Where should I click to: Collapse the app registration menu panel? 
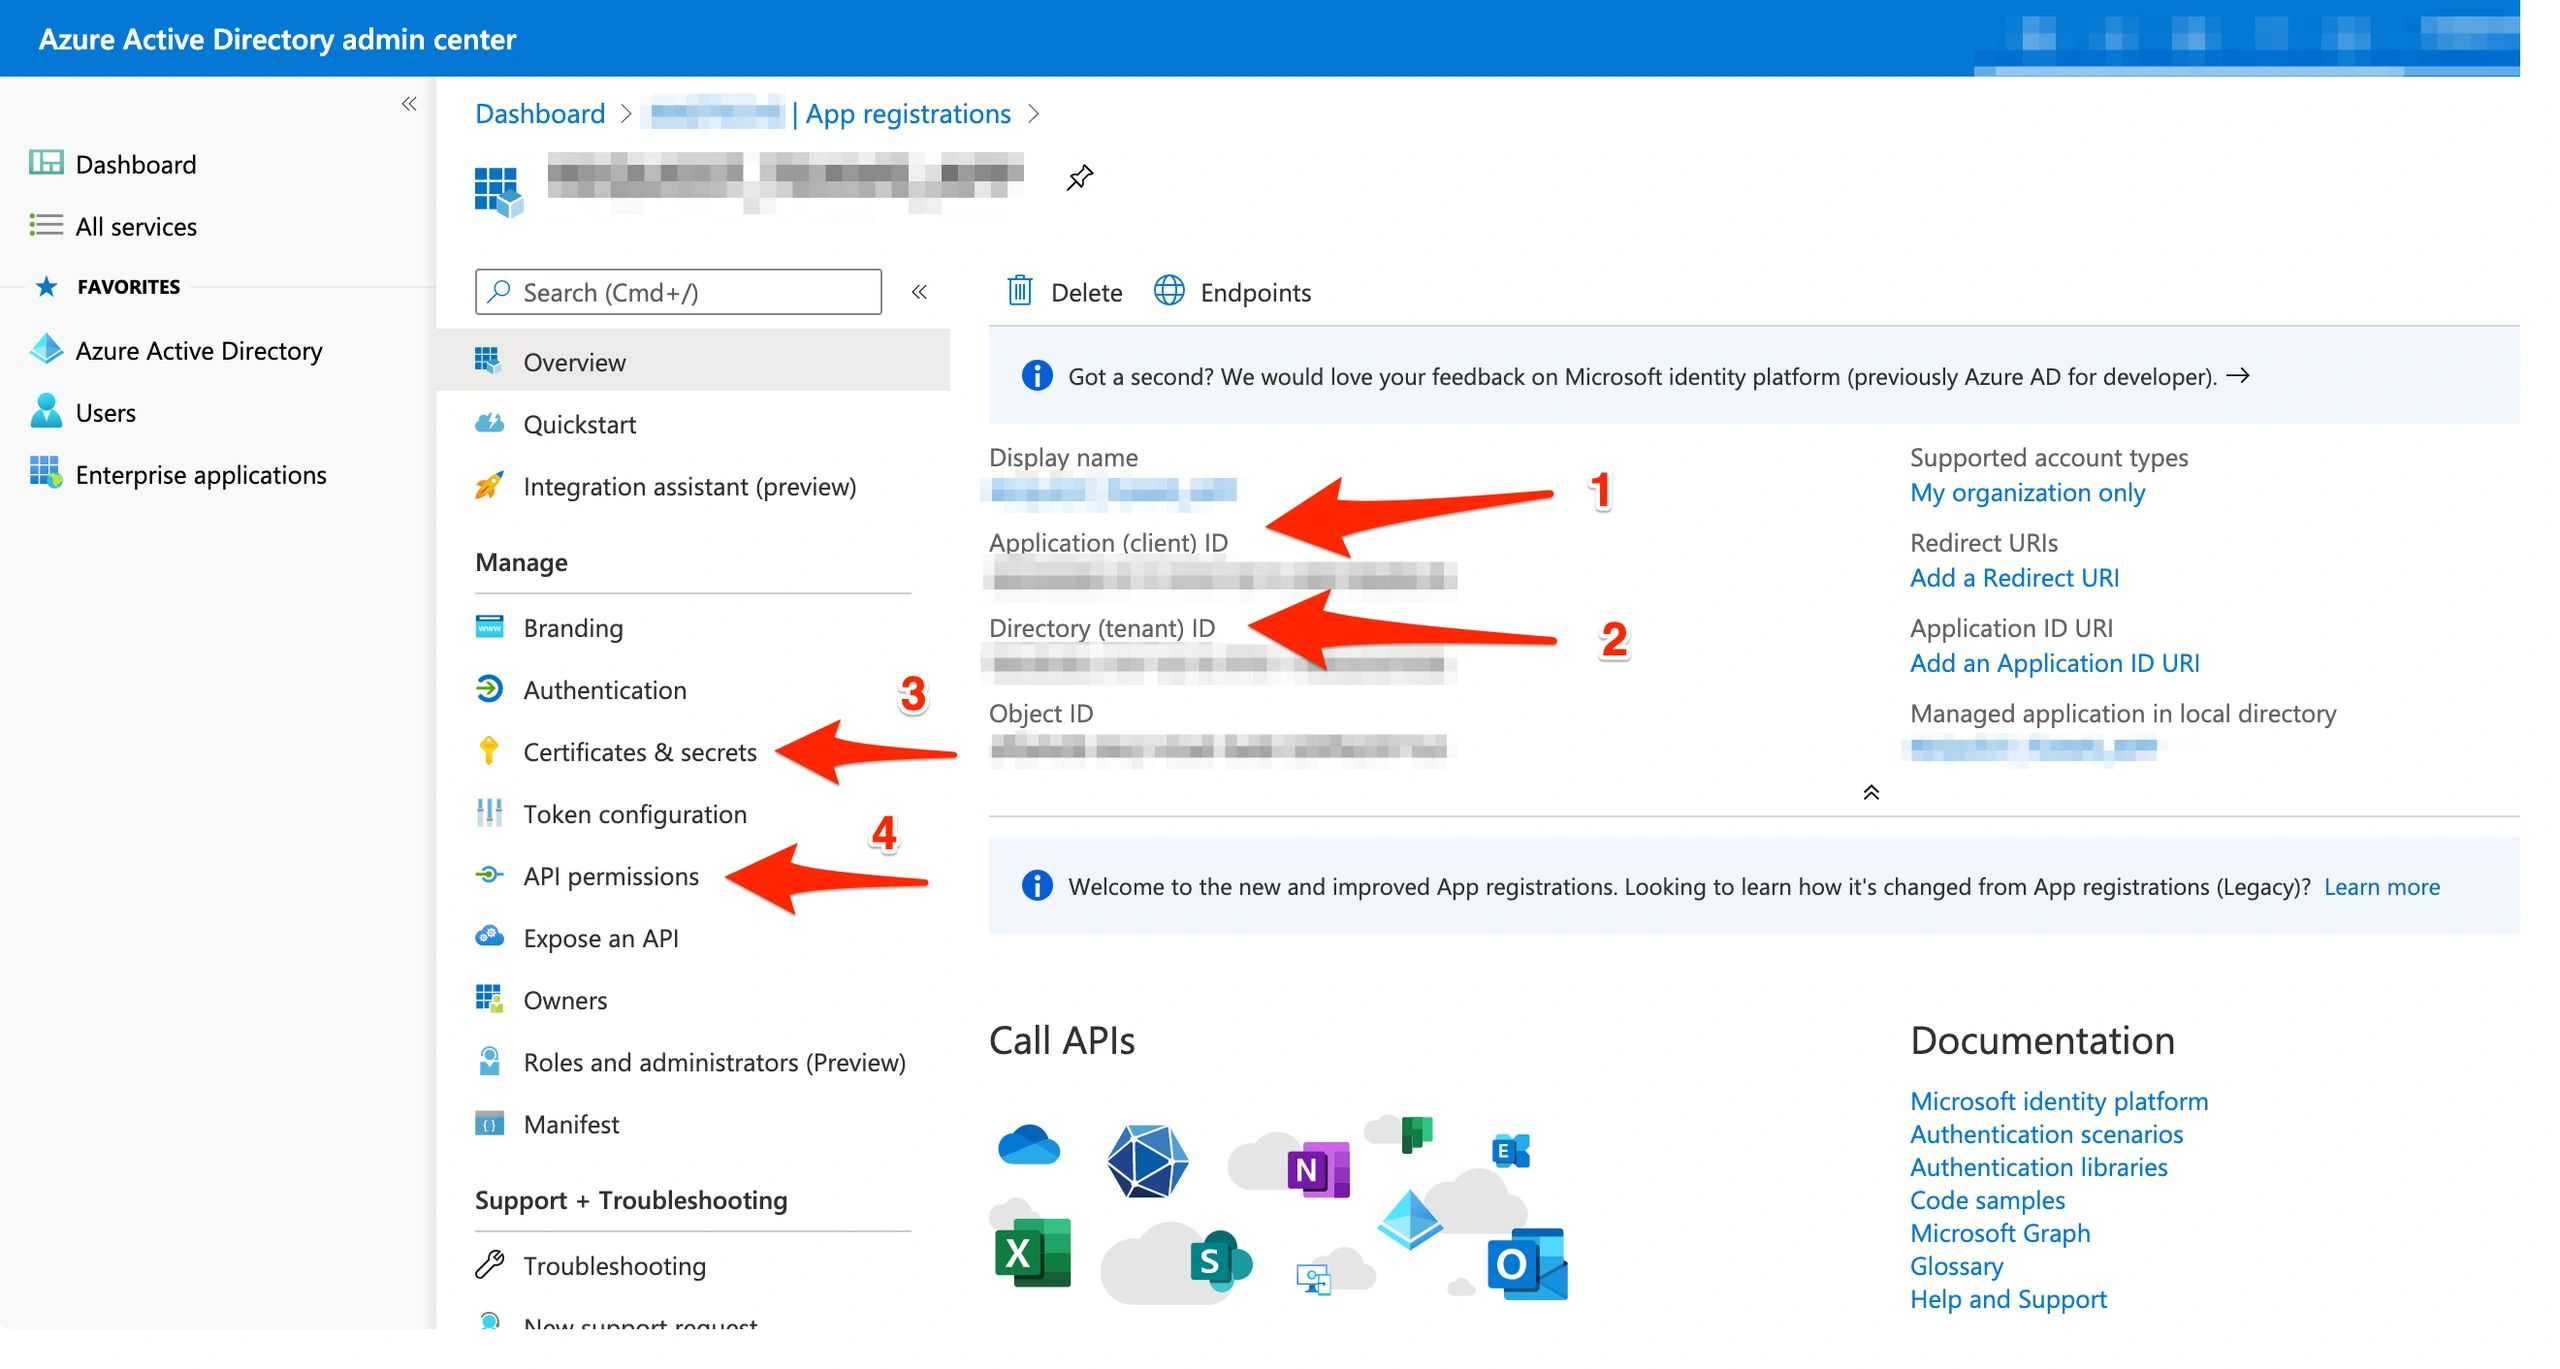pyautogui.click(x=919, y=291)
